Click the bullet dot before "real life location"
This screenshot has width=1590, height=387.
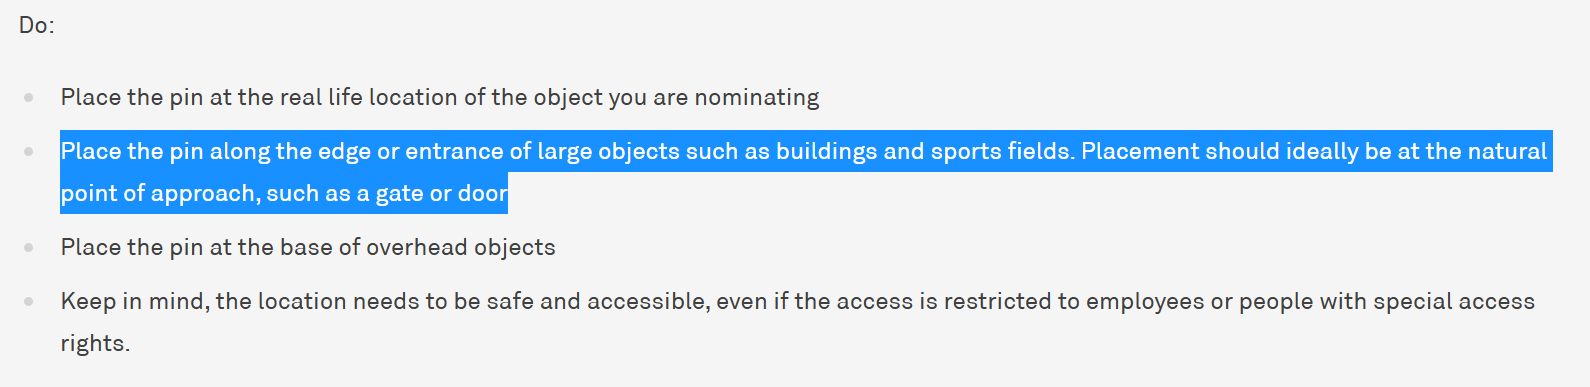point(29,97)
